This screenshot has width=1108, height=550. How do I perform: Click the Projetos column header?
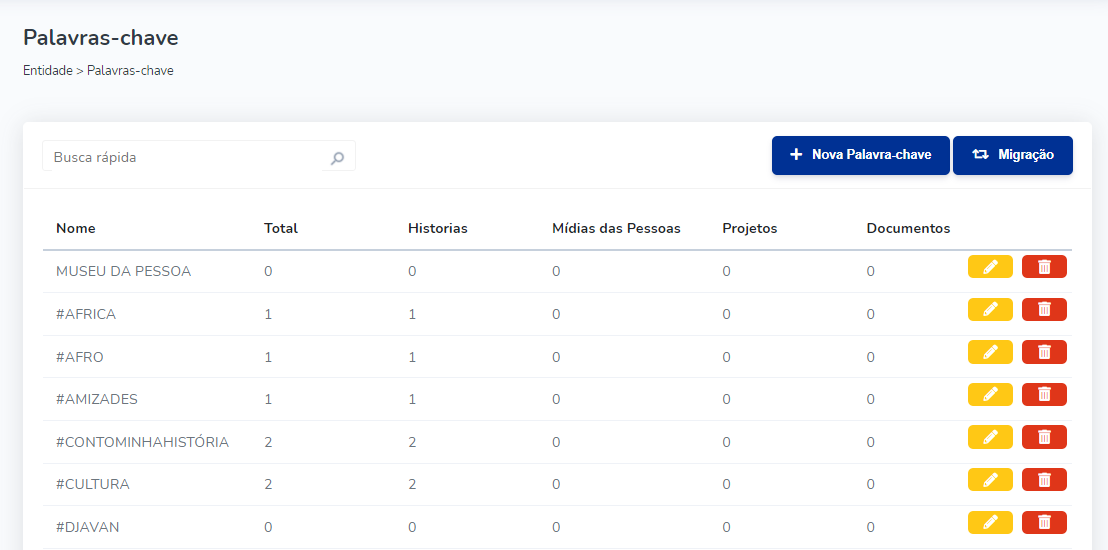click(x=750, y=228)
